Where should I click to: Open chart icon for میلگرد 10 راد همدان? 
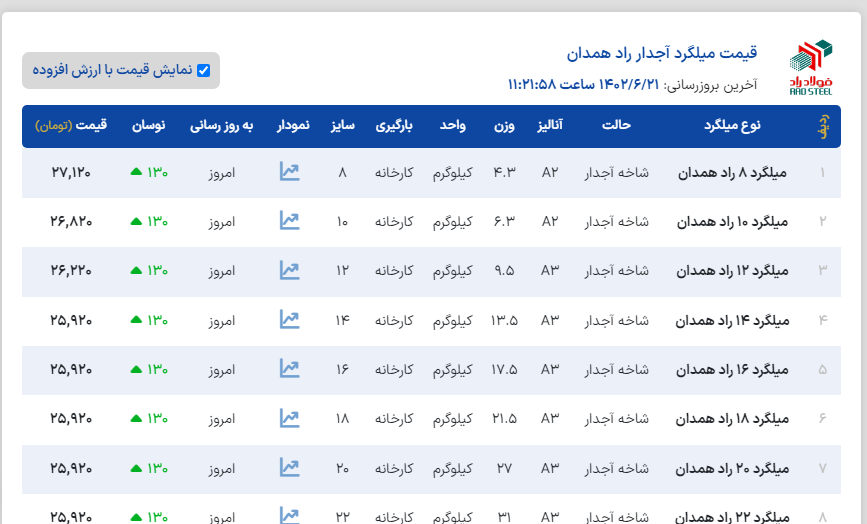(289, 221)
